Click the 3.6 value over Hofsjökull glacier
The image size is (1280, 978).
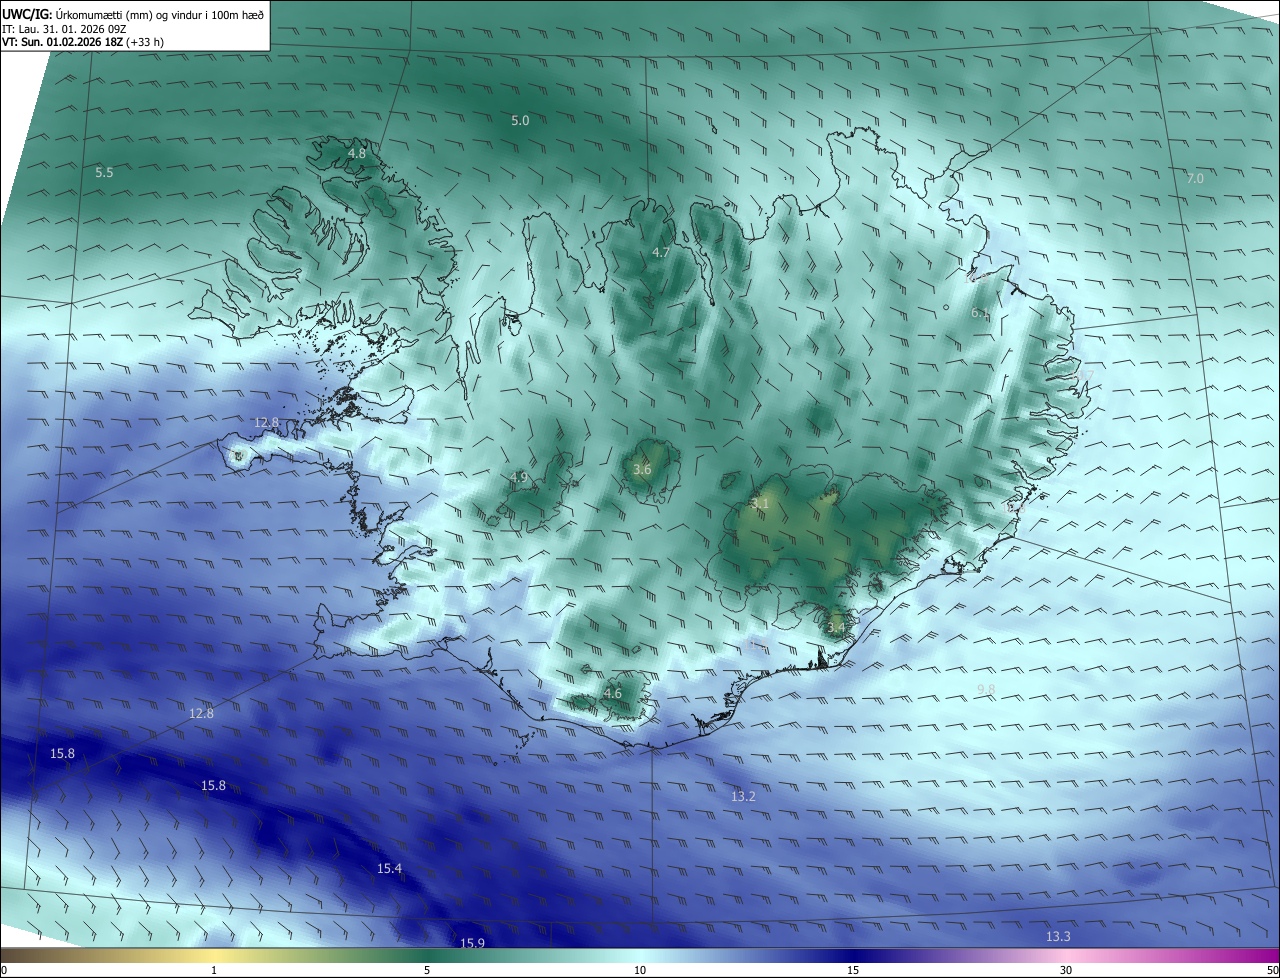(642, 470)
